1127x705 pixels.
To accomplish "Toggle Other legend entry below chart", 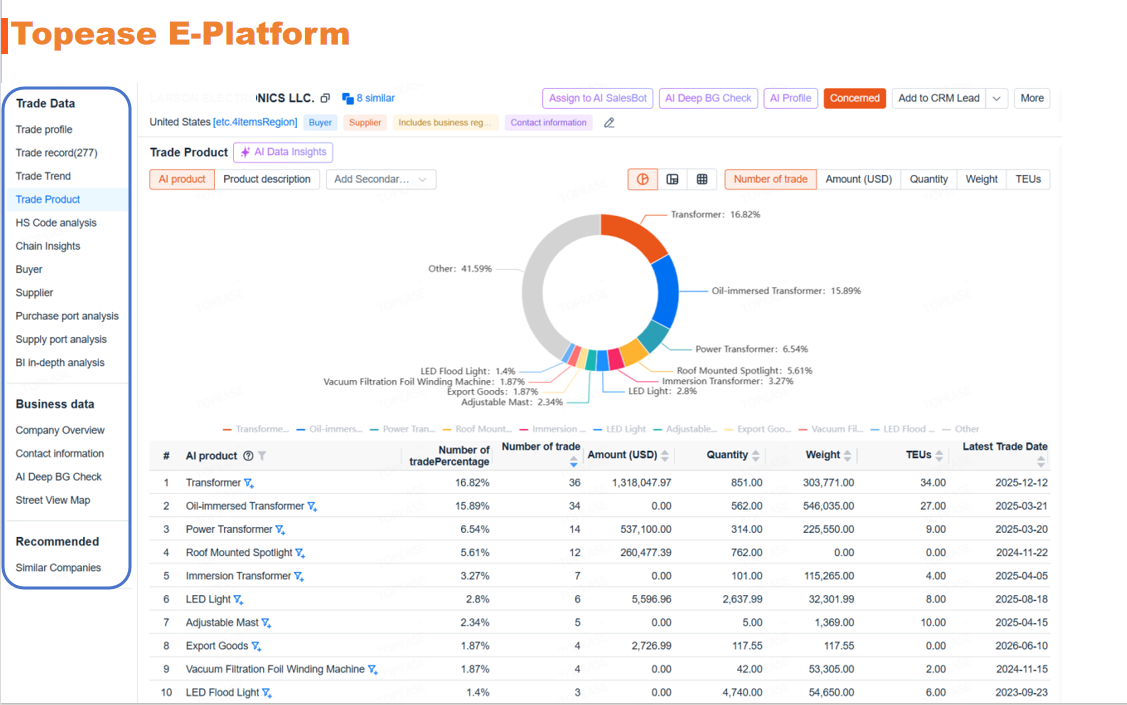I will click(961, 429).
